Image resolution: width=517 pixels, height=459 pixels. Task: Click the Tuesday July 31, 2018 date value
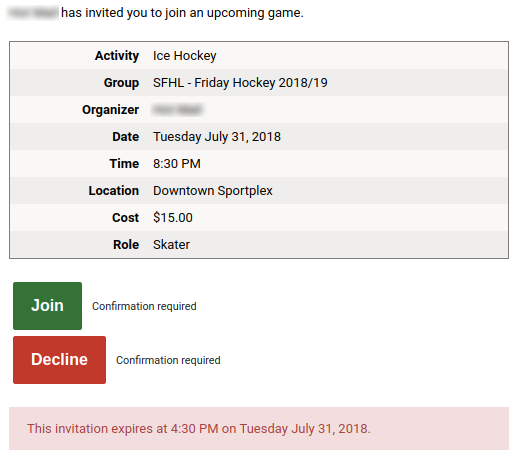[217, 137]
